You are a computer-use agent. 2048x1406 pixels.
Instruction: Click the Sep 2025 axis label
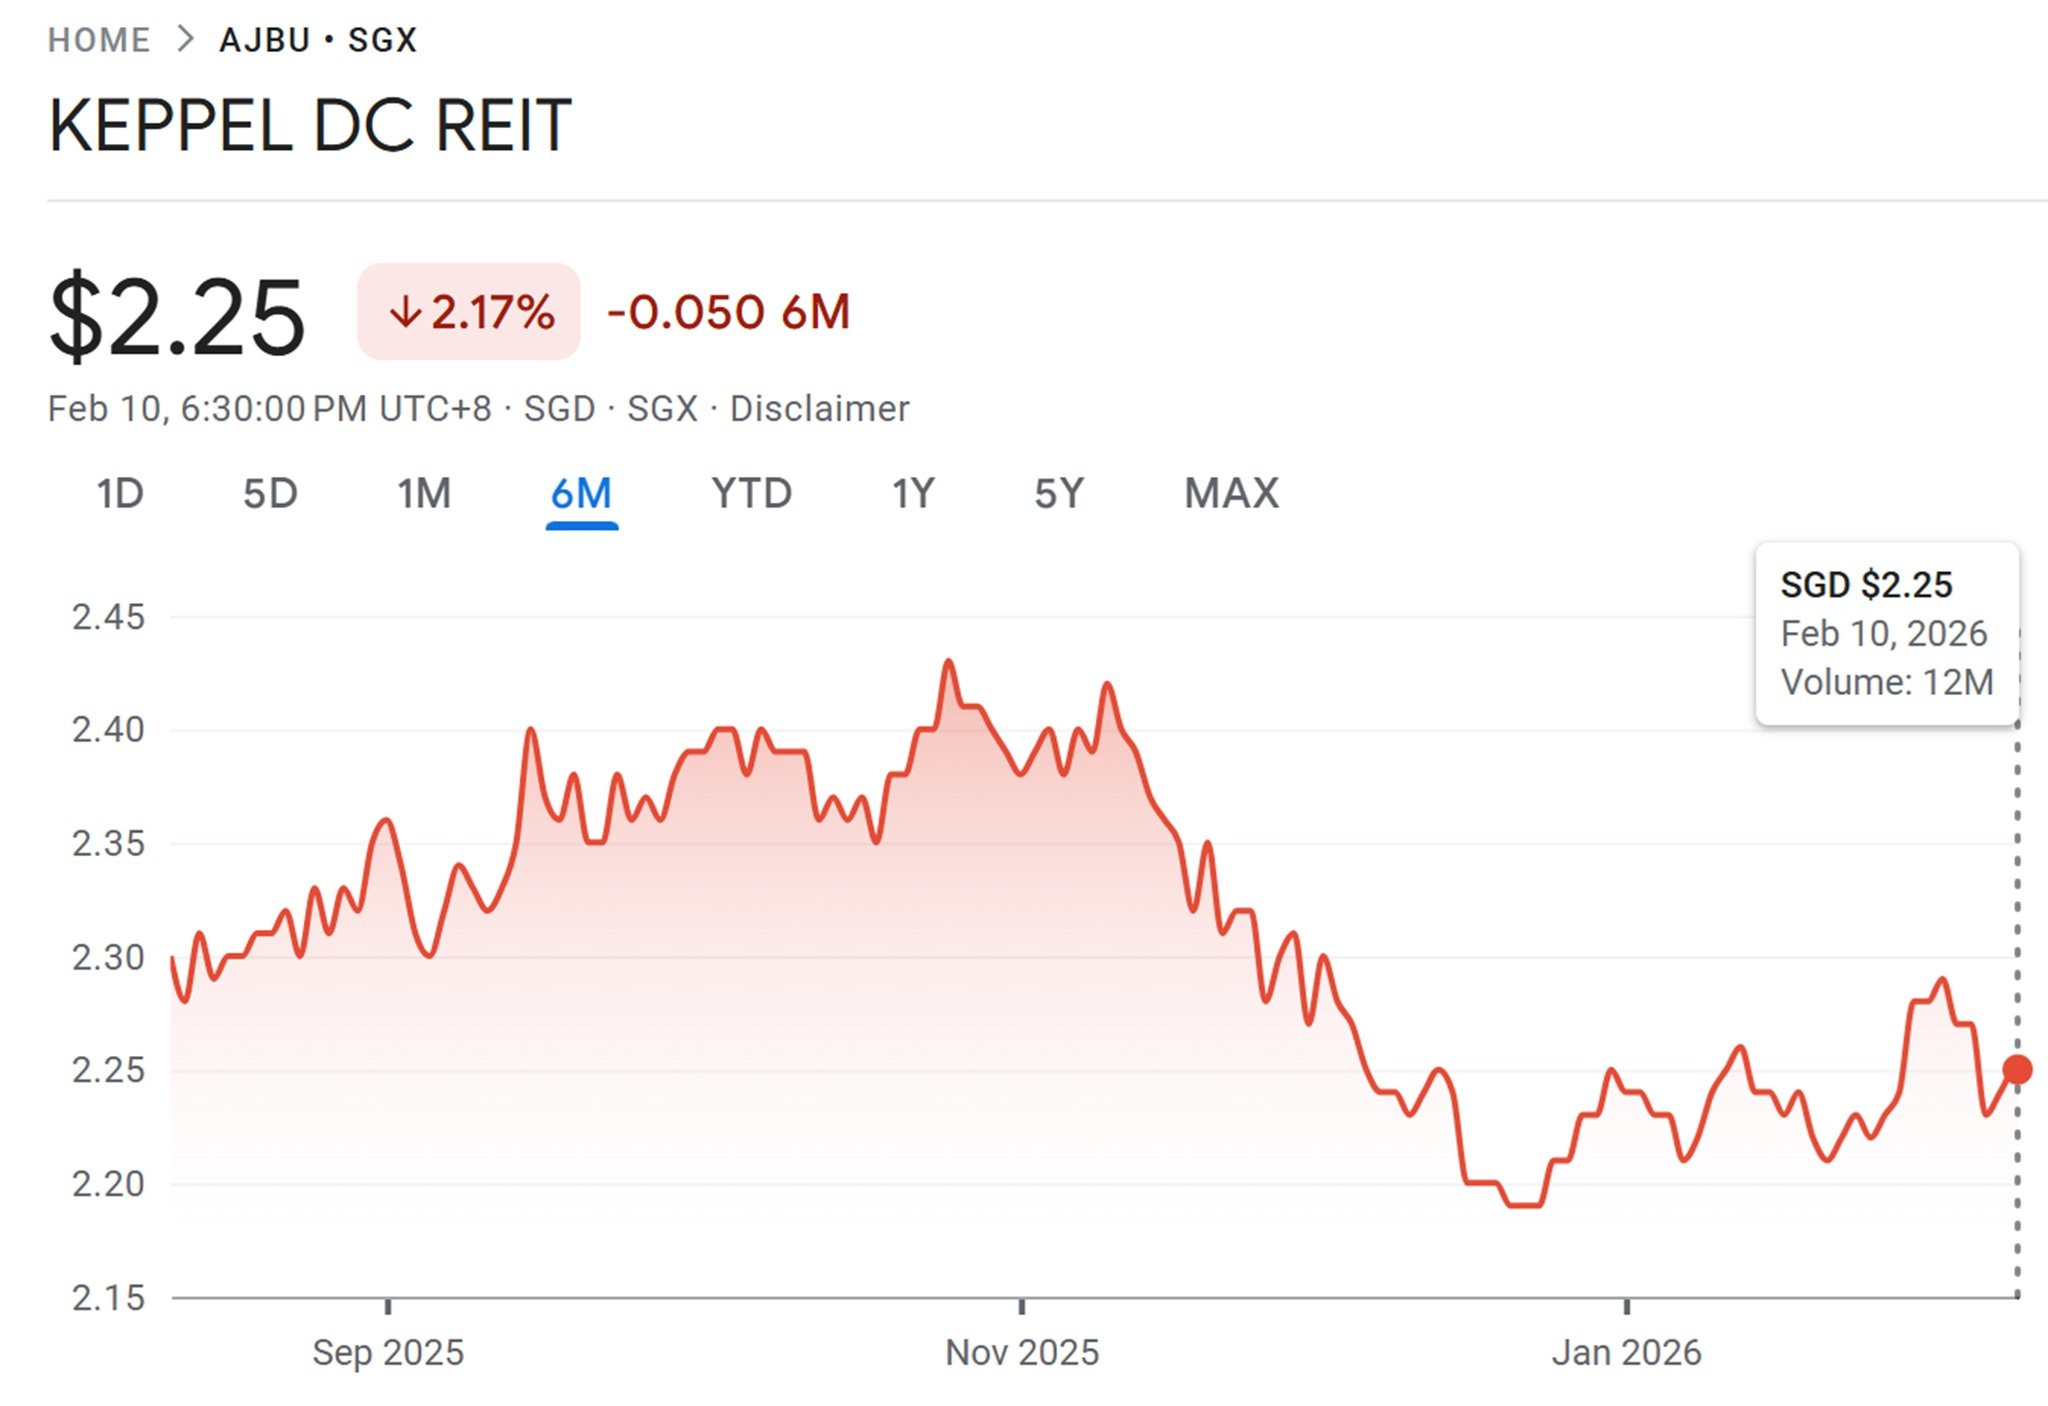[388, 1353]
